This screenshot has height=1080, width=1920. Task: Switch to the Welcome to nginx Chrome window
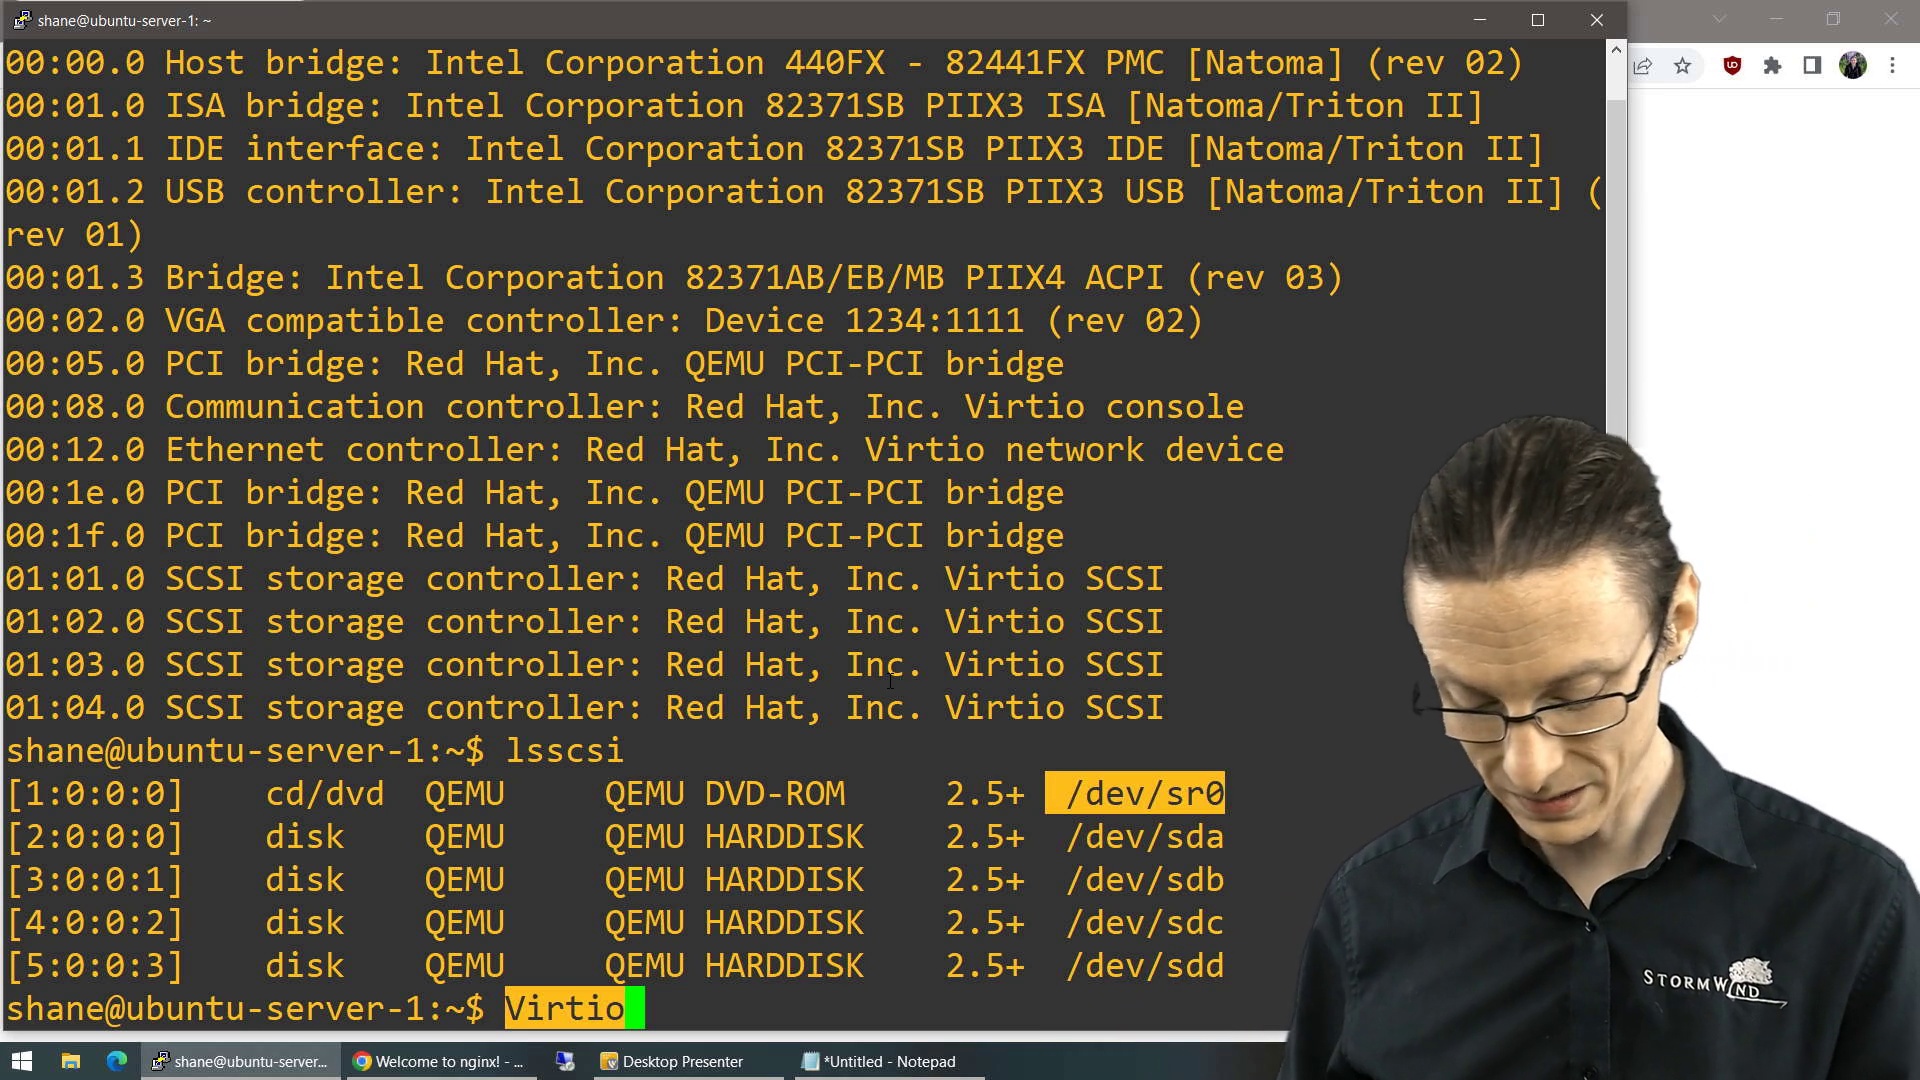(440, 1061)
